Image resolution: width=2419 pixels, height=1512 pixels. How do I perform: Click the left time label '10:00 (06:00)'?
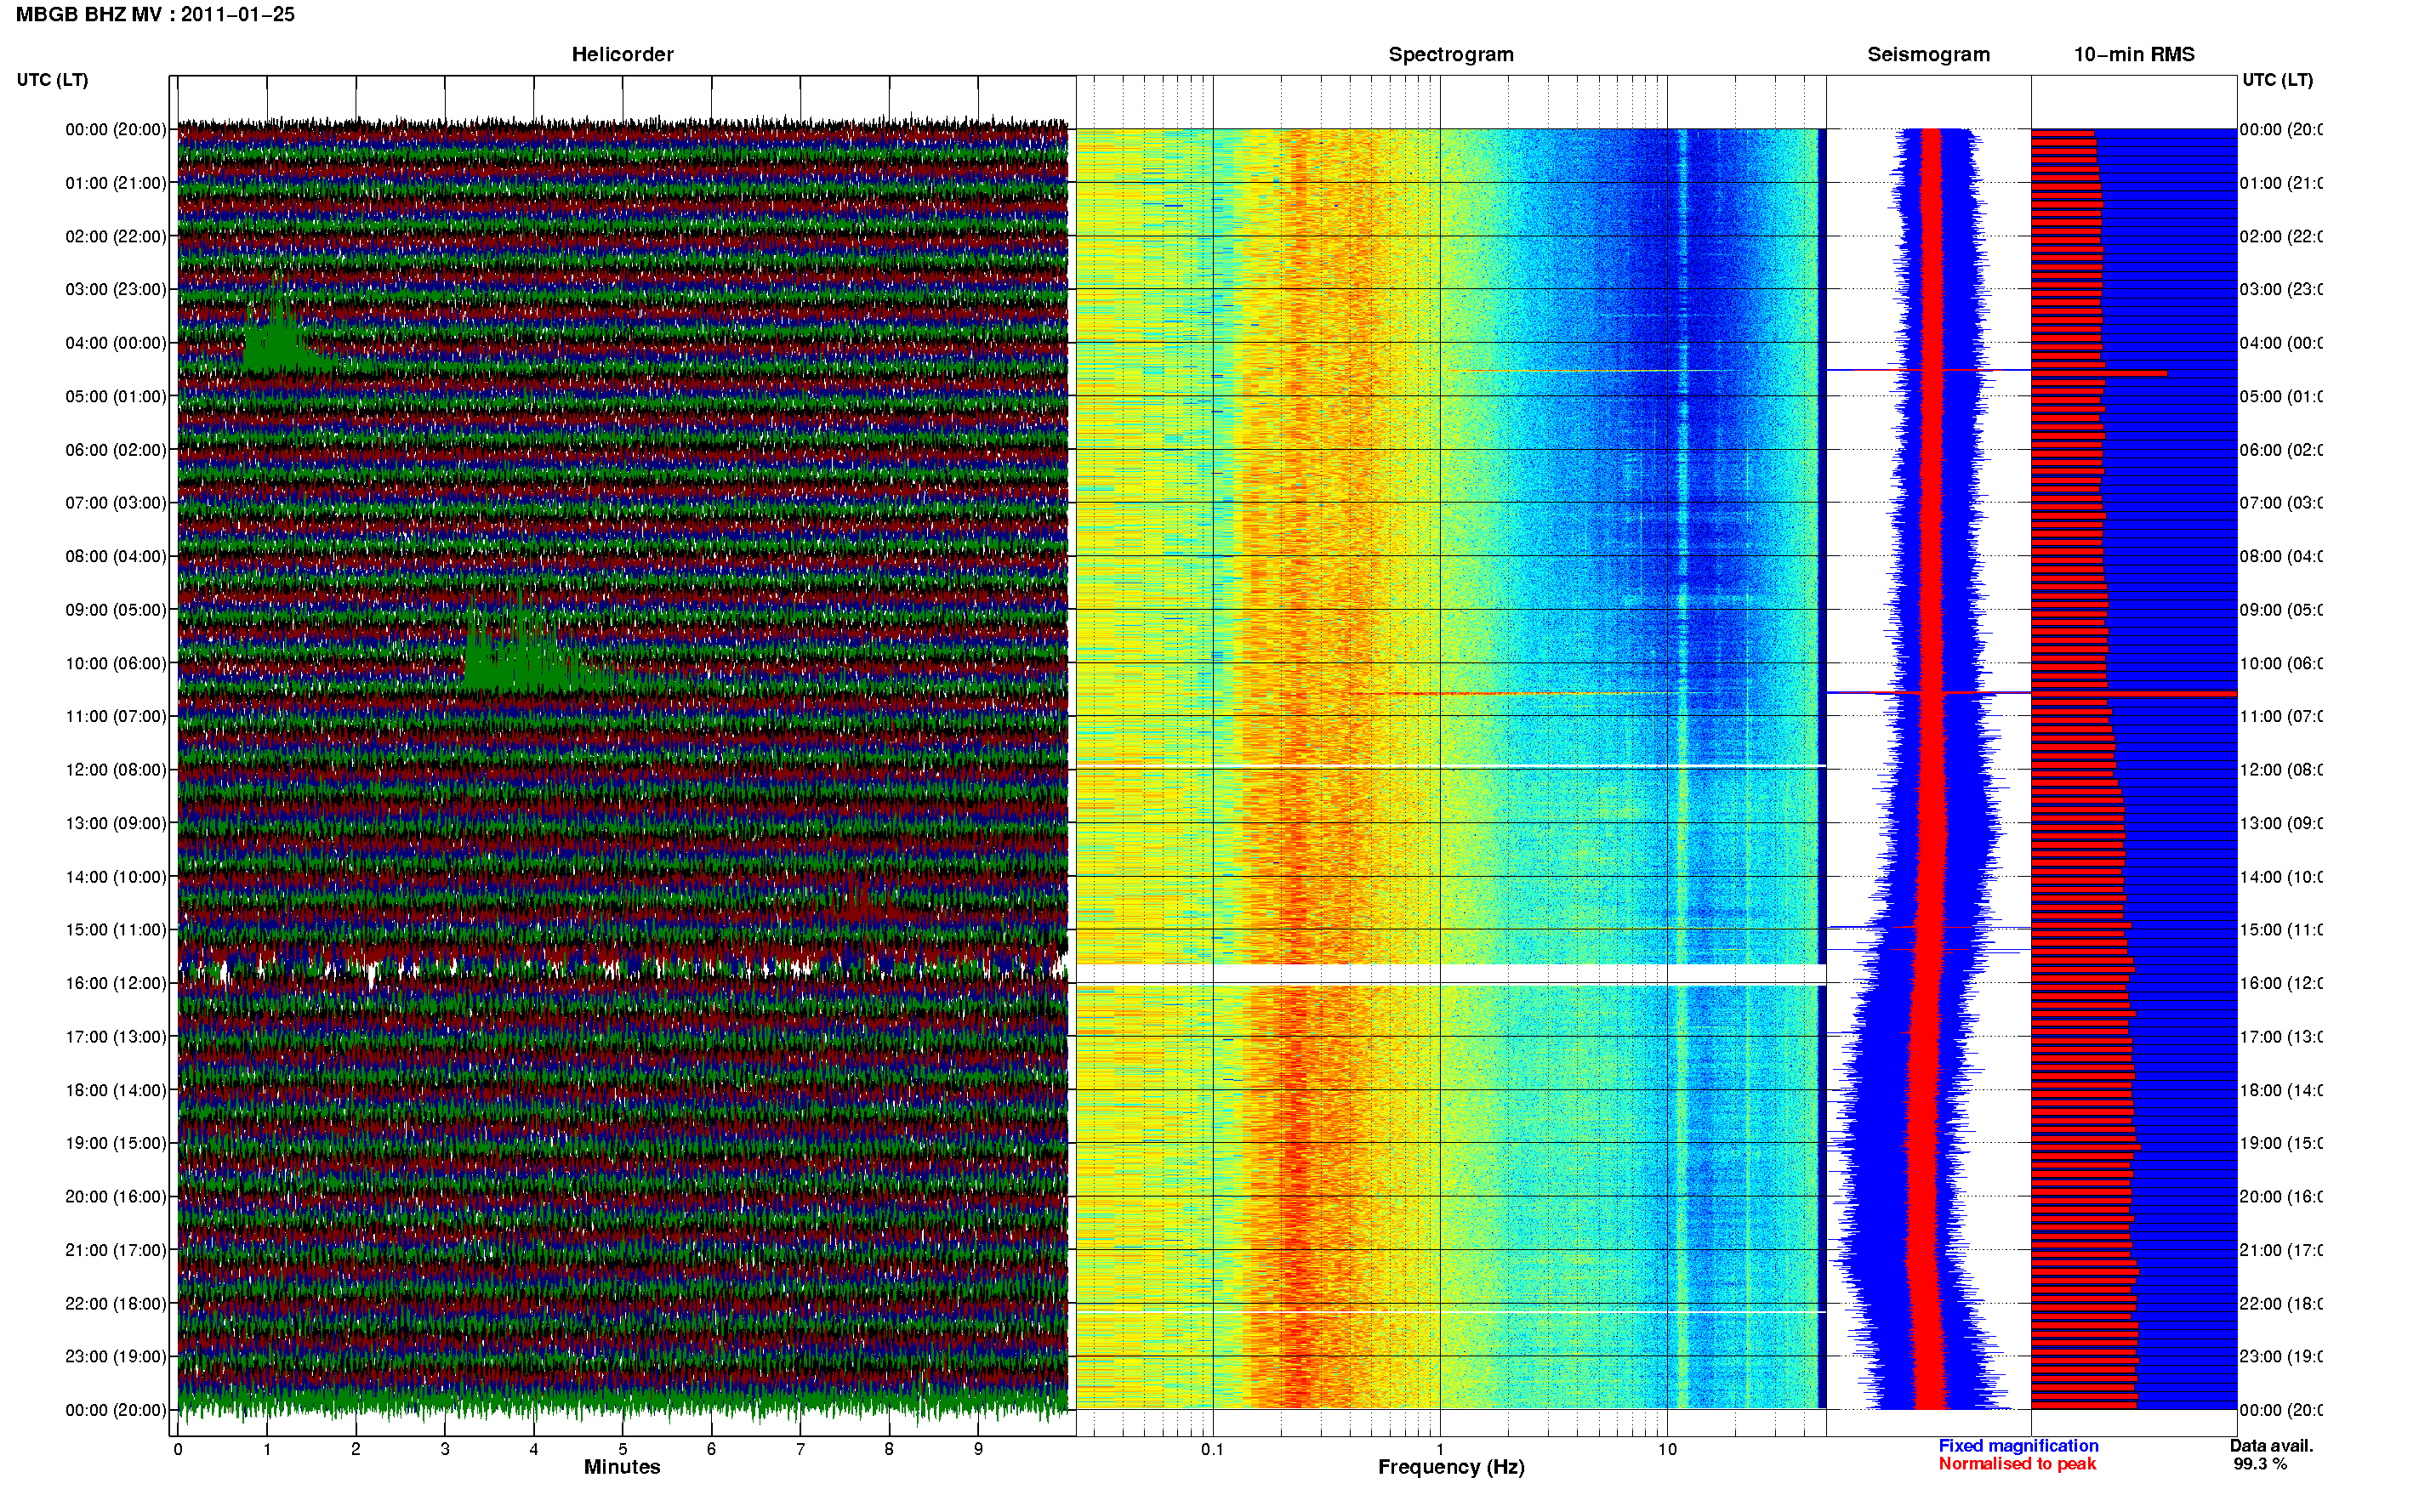[116, 663]
